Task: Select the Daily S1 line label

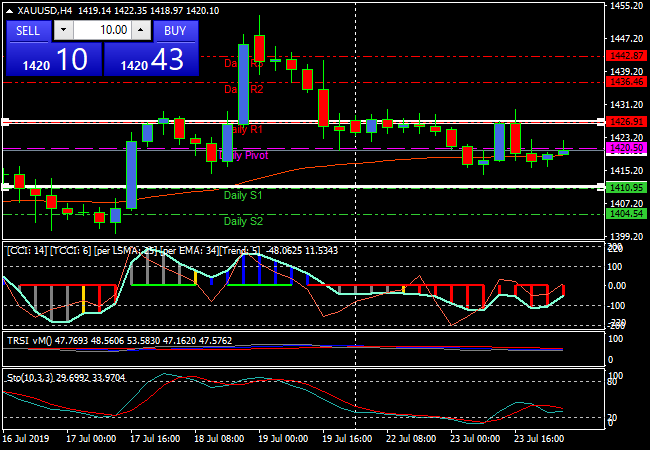Action: click(243, 195)
